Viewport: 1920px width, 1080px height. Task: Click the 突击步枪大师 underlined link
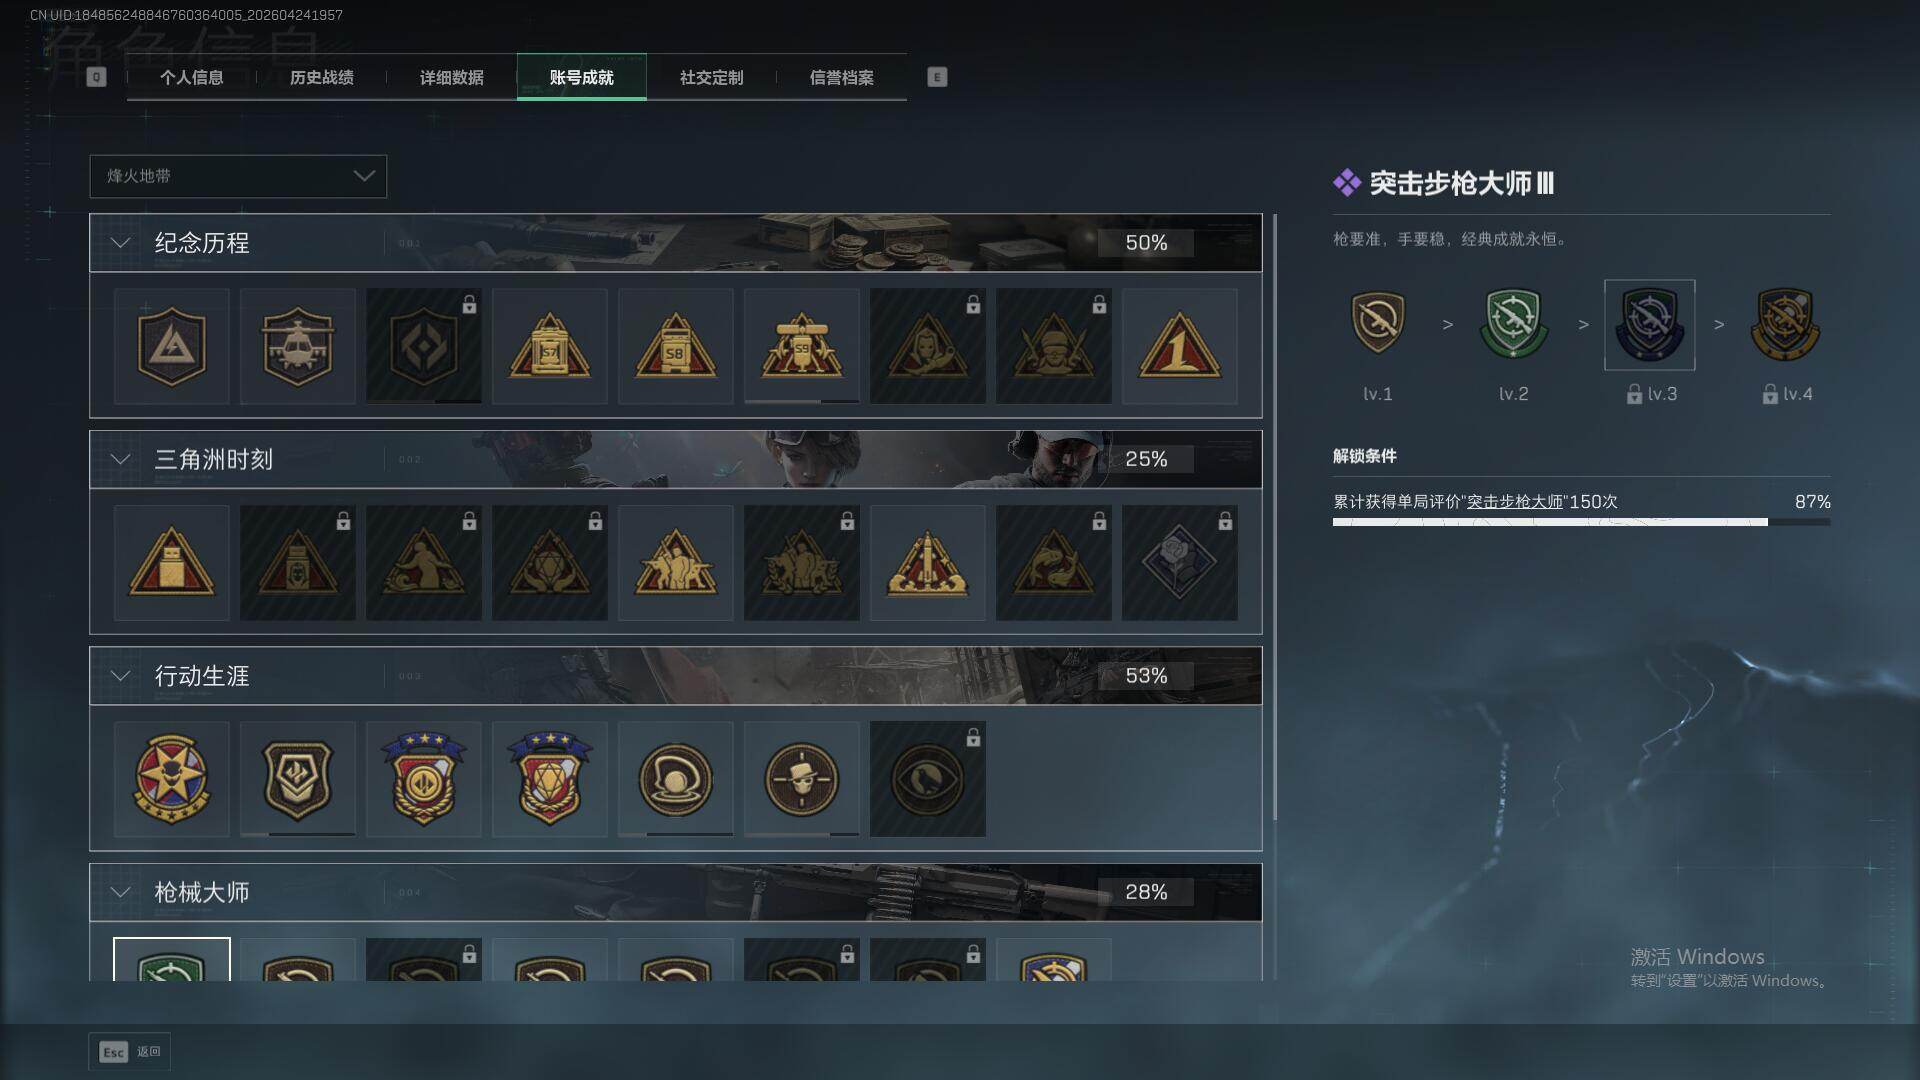pyautogui.click(x=1514, y=502)
